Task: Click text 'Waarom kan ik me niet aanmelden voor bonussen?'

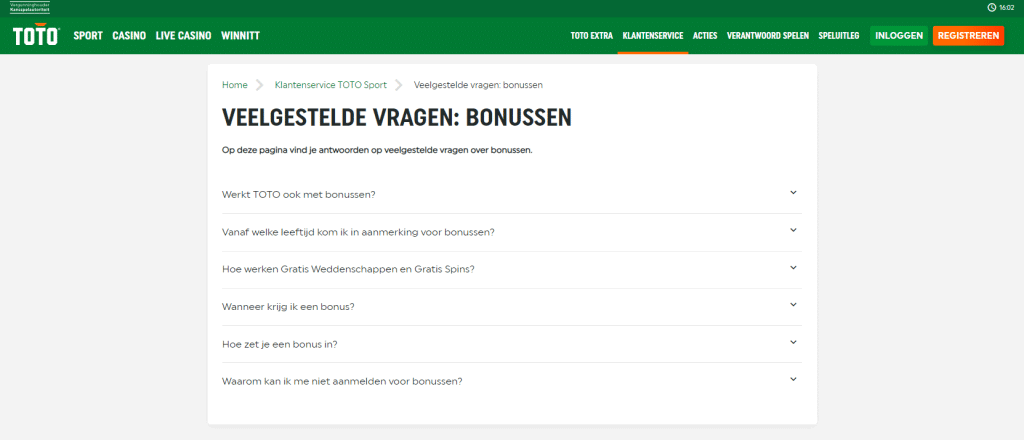Action: pos(342,381)
